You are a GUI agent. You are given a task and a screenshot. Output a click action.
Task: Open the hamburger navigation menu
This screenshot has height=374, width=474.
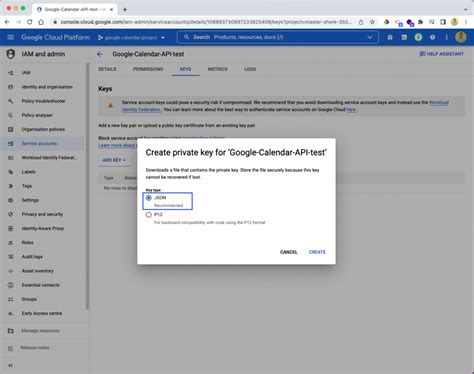[10, 37]
